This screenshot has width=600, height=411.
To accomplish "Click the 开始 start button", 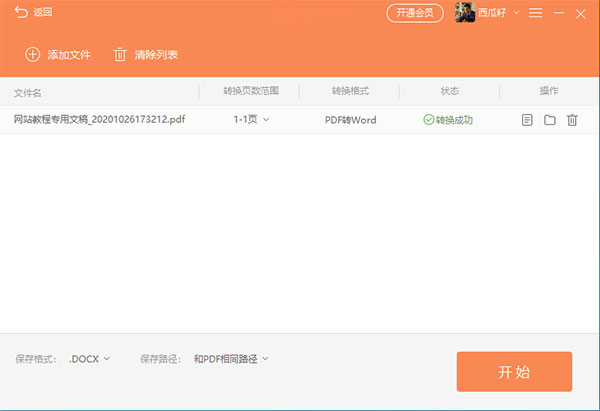I will pyautogui.click(x=514, y=372).
